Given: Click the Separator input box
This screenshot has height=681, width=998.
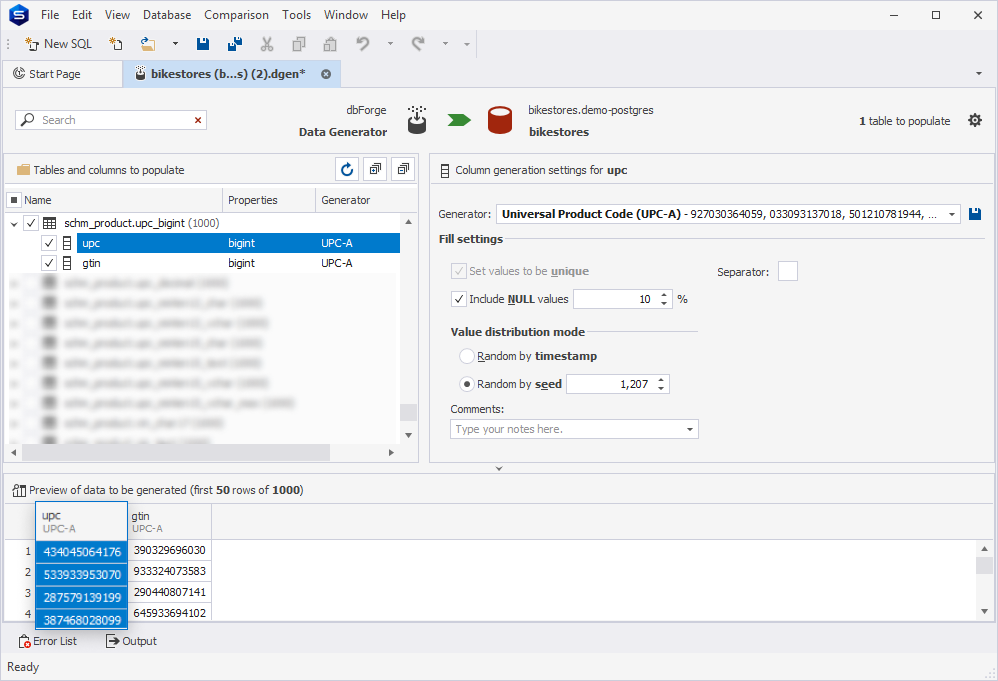Looking at the screenshot, I should 788,271.
